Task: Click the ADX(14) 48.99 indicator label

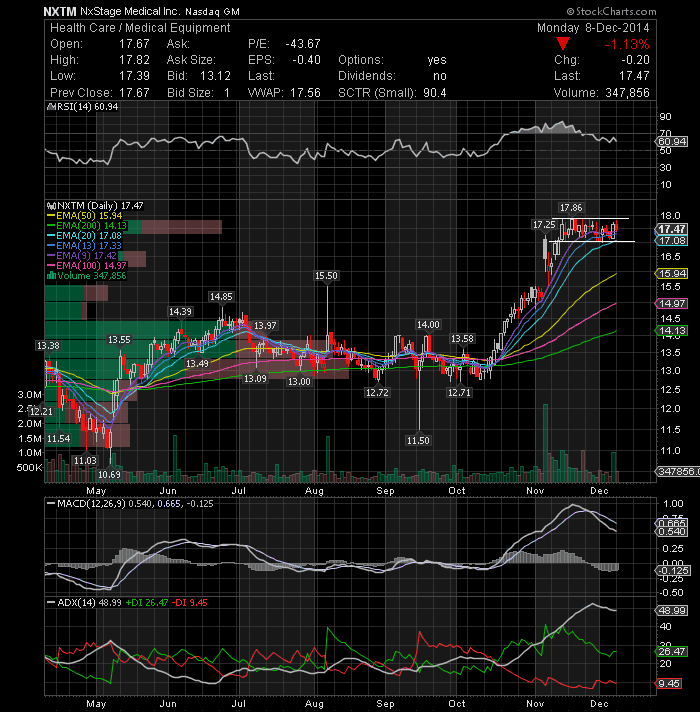Action: click(x=84, y=603)
